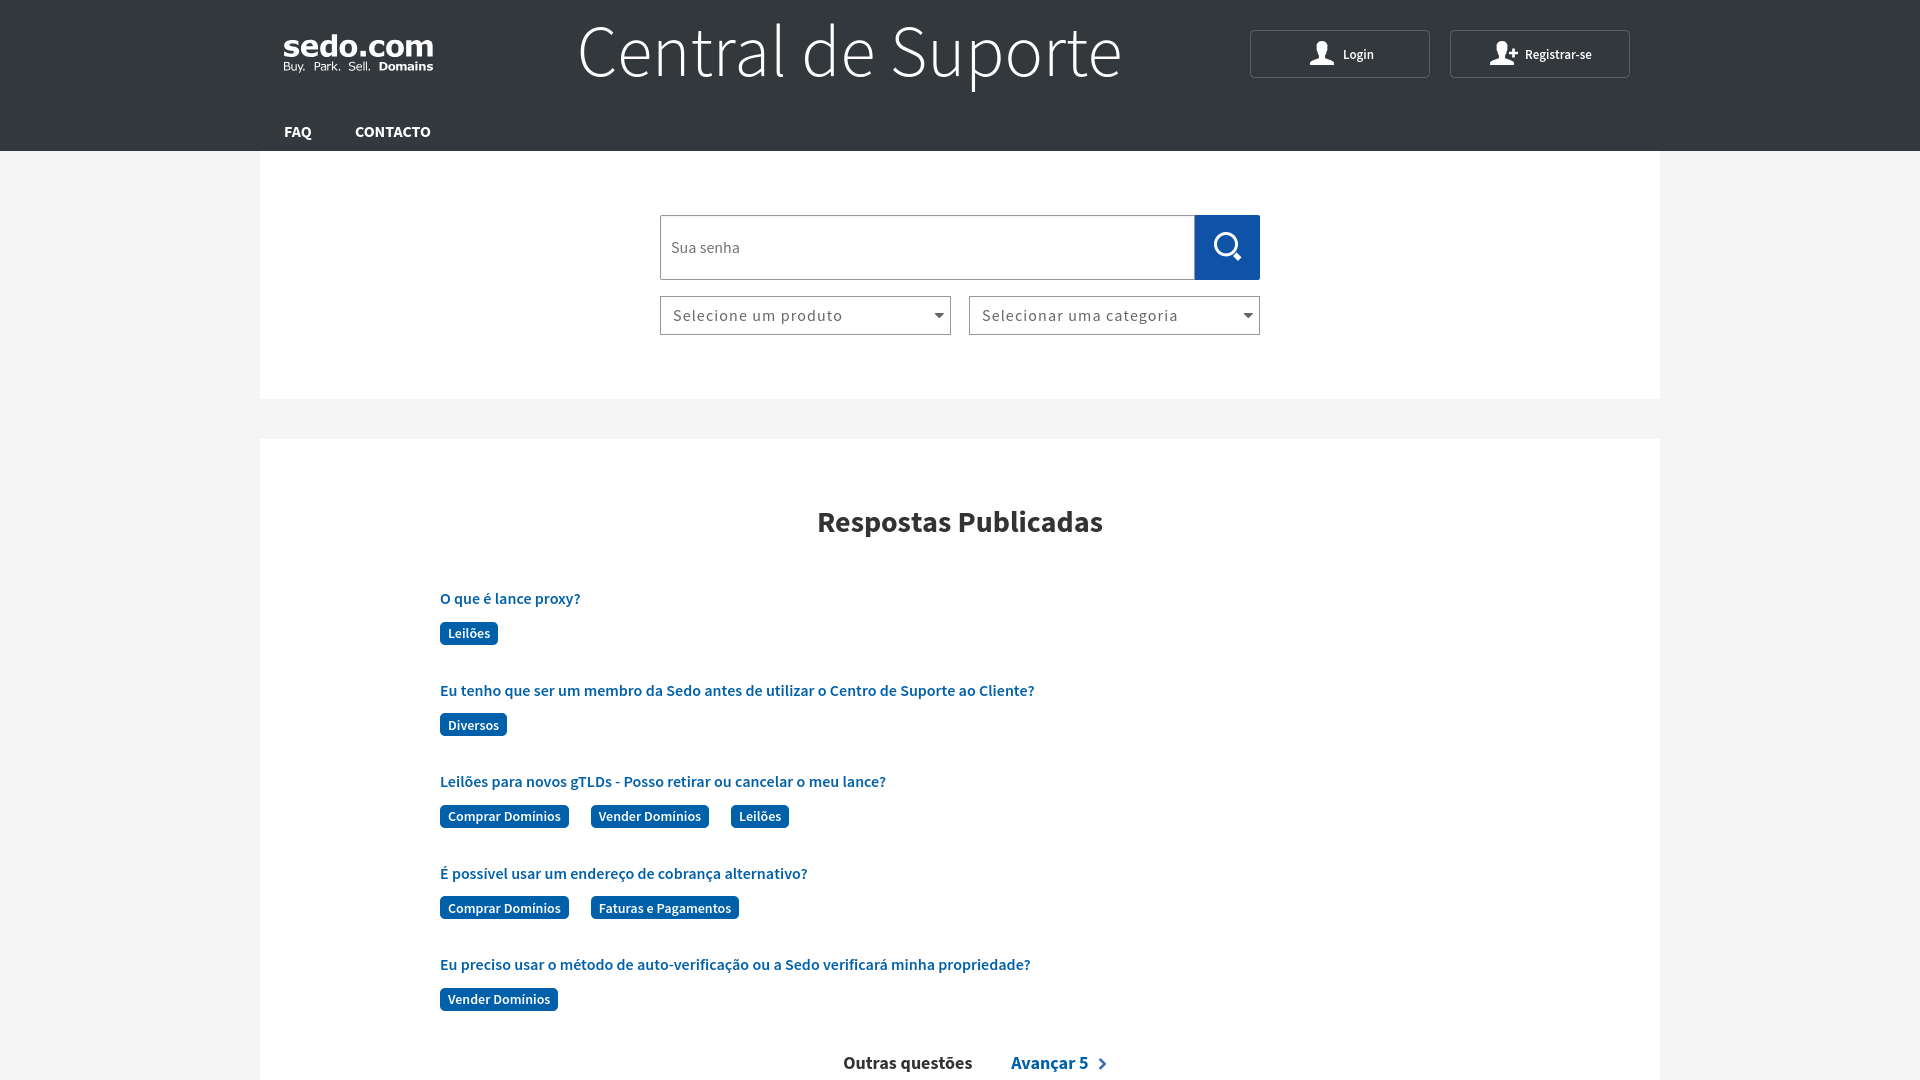The width and height of the screenshot is (1920, 1080).
Task: Click the Central de Suporte title
Action: pos(850,52)
